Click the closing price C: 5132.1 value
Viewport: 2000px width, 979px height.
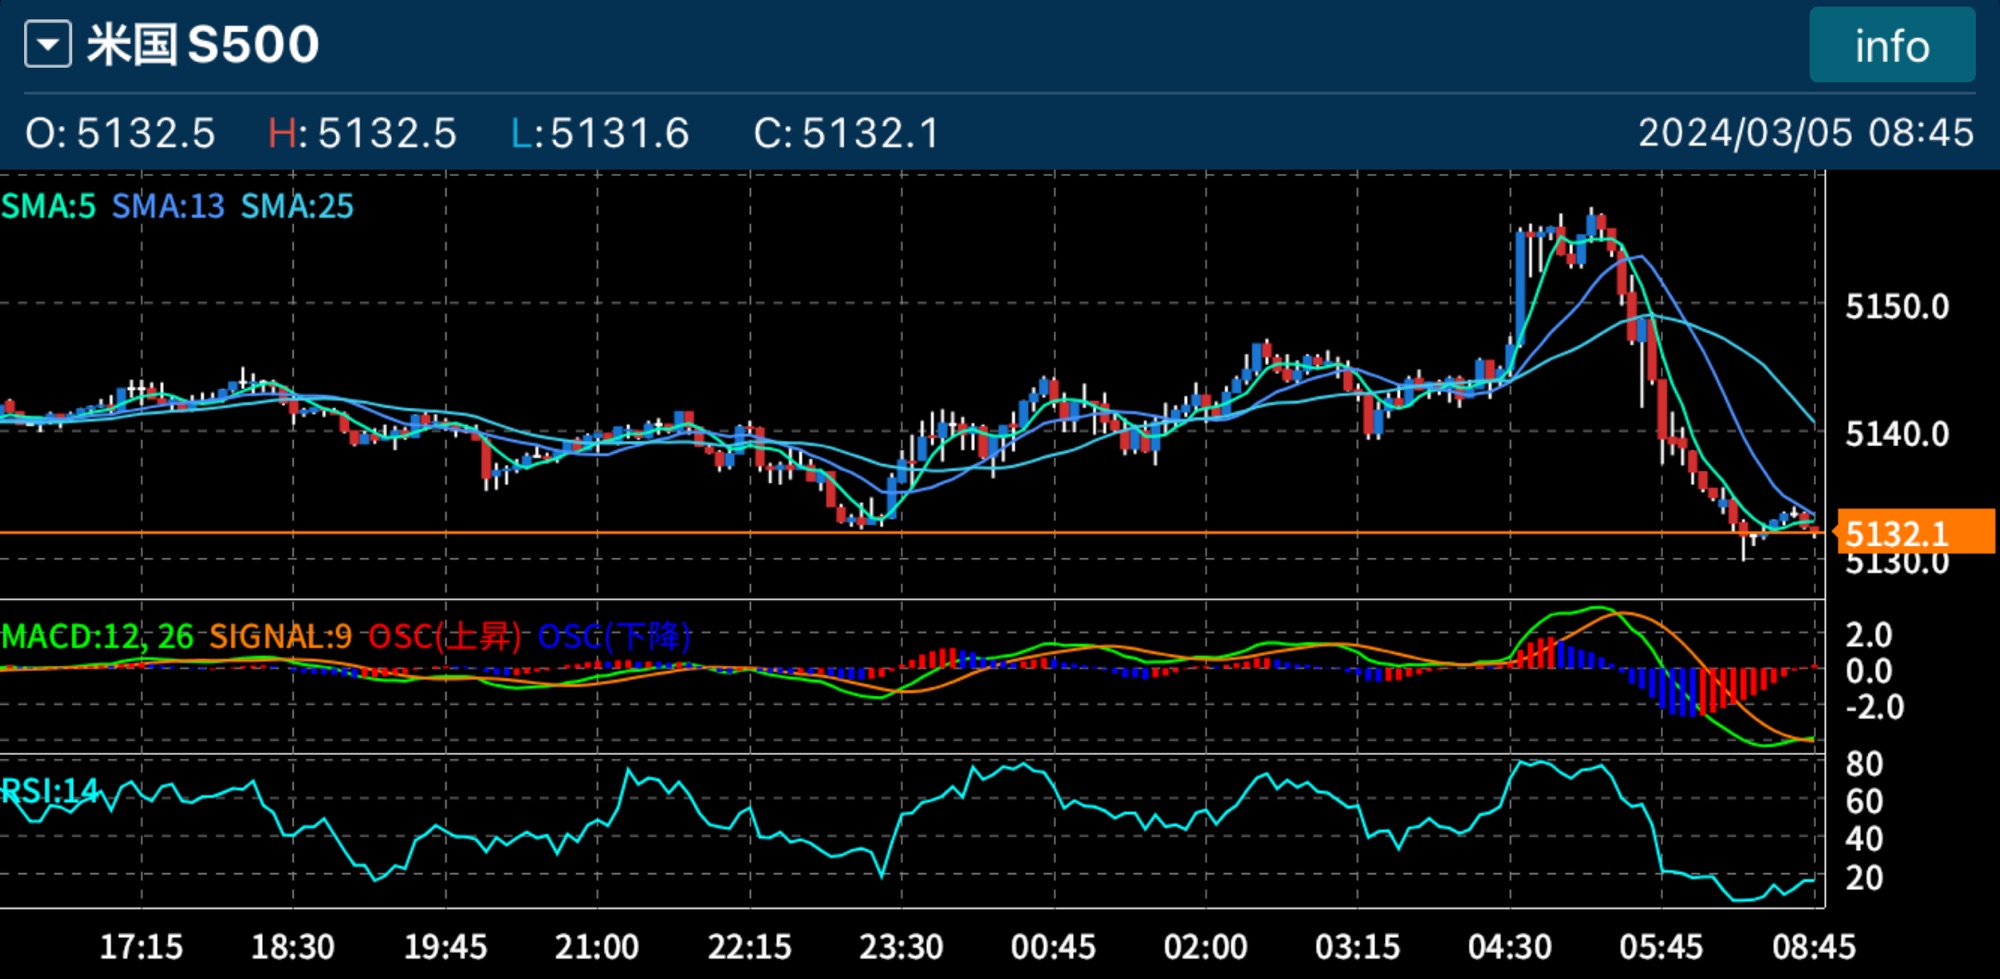846,133
